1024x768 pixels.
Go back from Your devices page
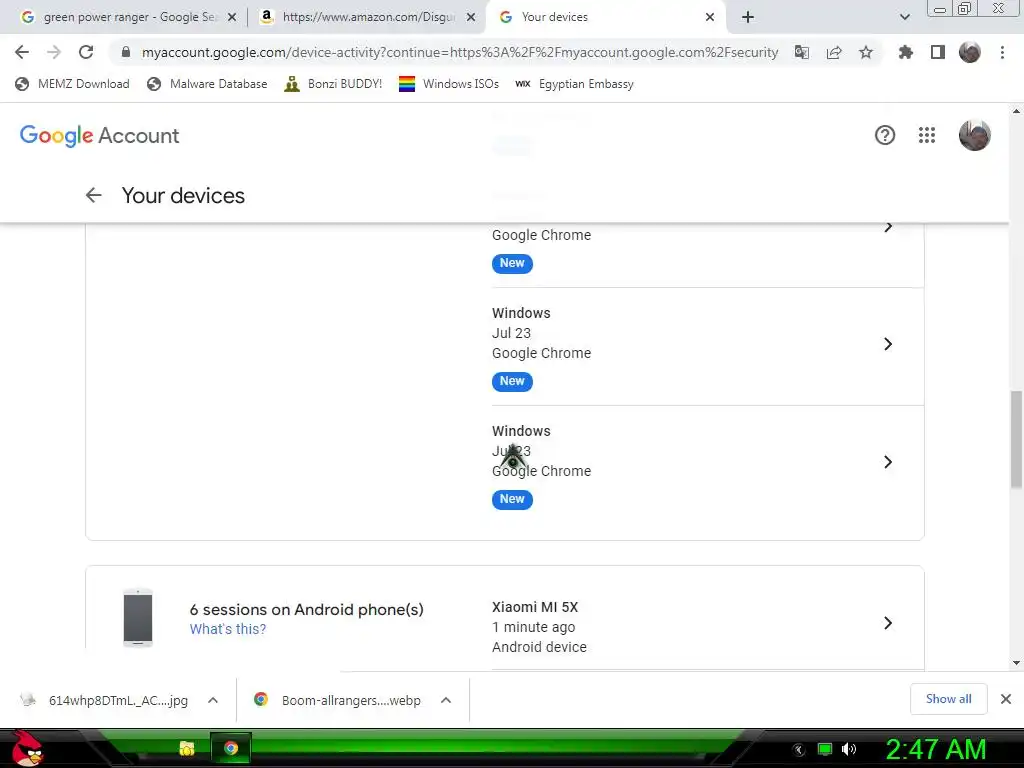[93, 195]
